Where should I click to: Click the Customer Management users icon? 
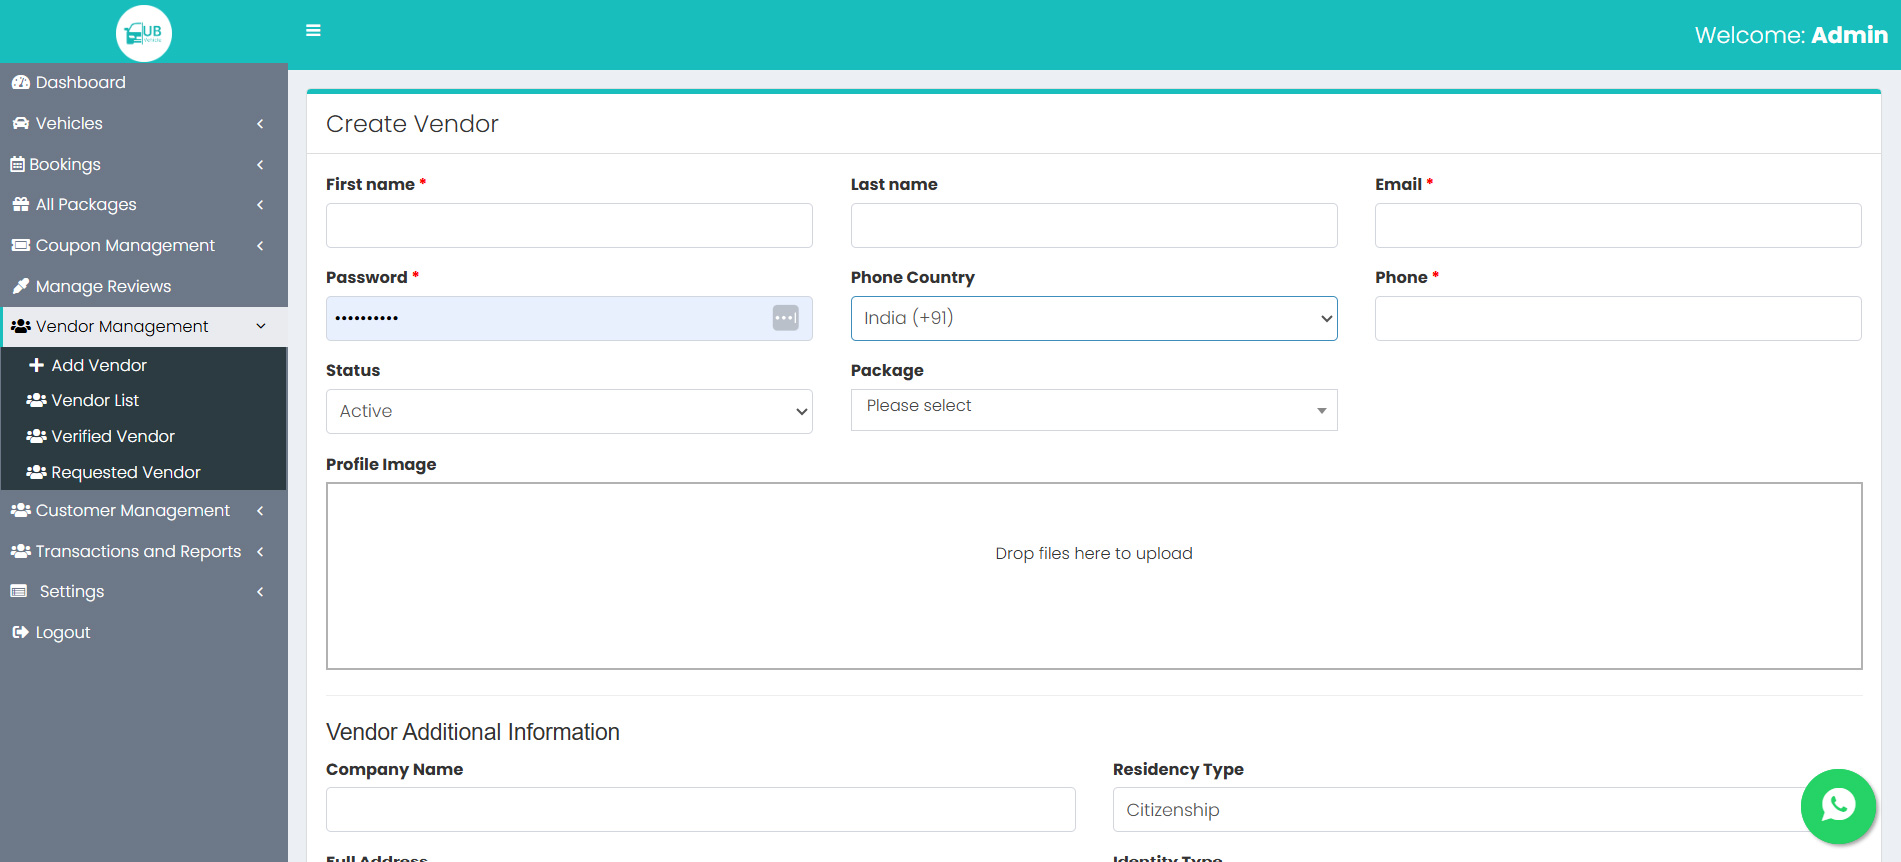coord(21,510)
